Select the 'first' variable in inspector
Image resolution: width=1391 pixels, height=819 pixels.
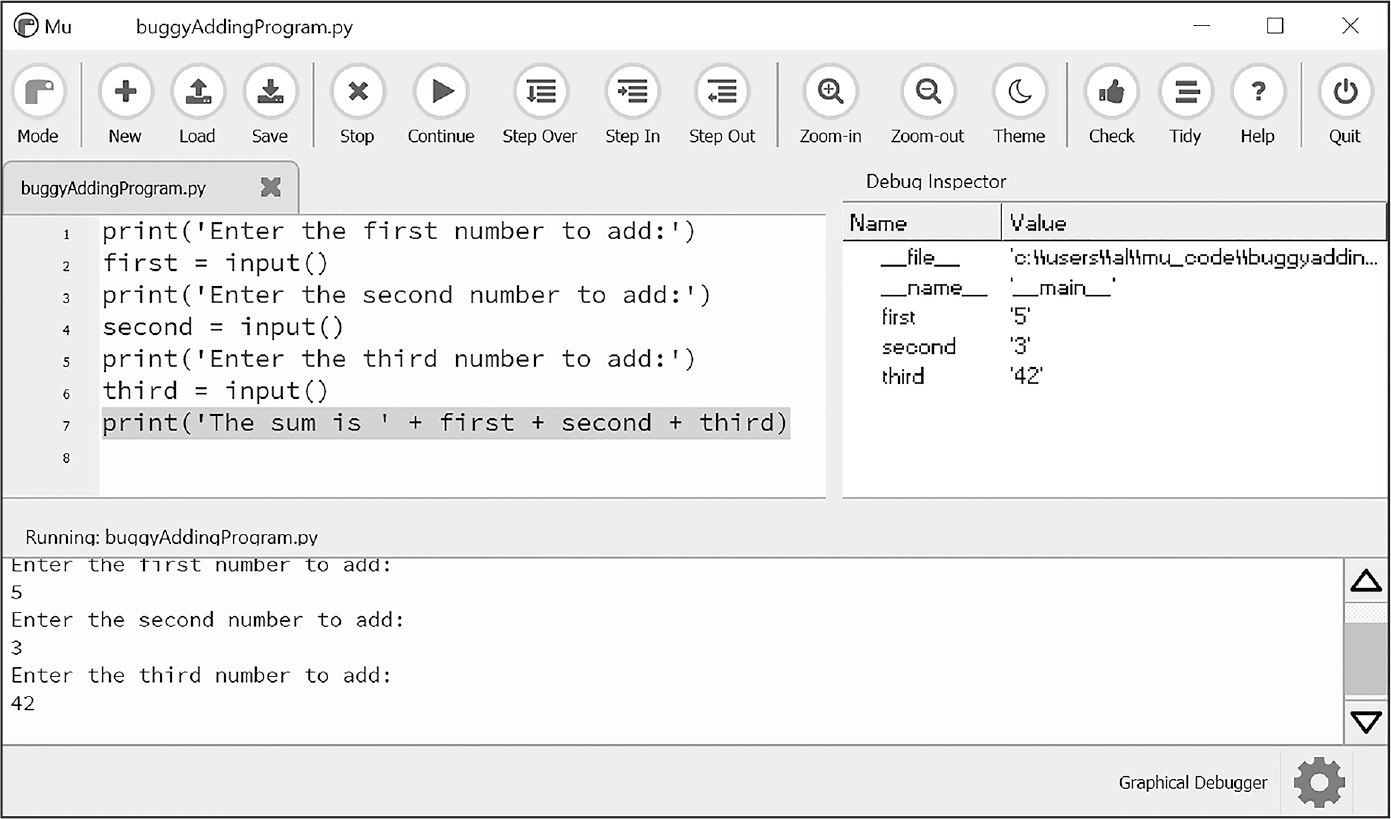[x=898, y=317]
